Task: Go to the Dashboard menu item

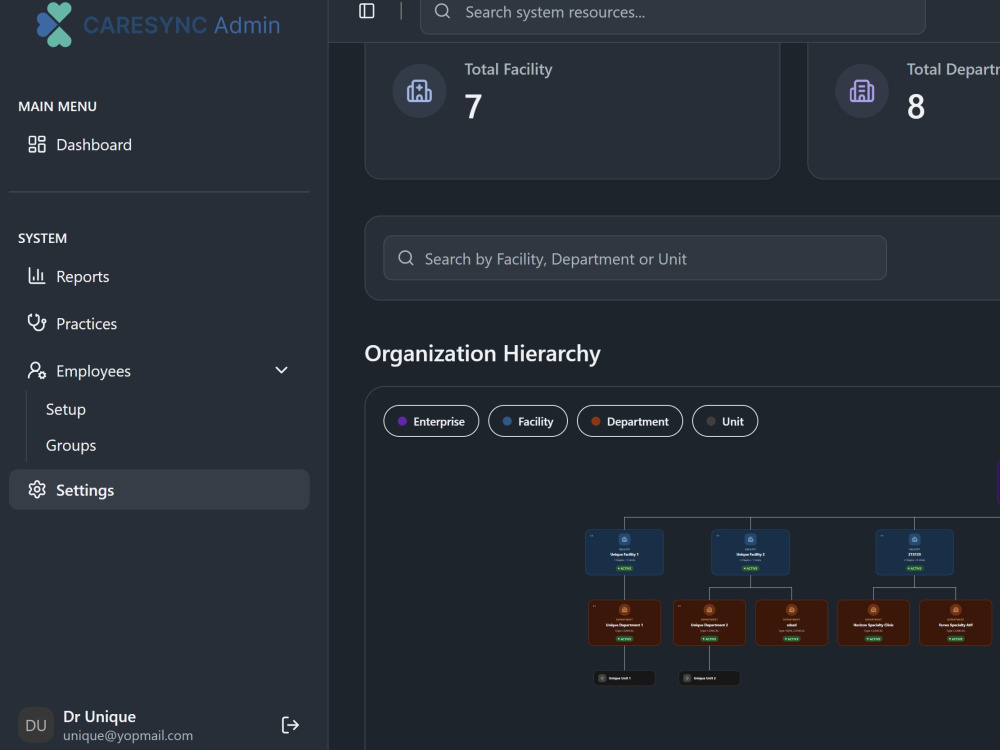Action: point(159,145)
